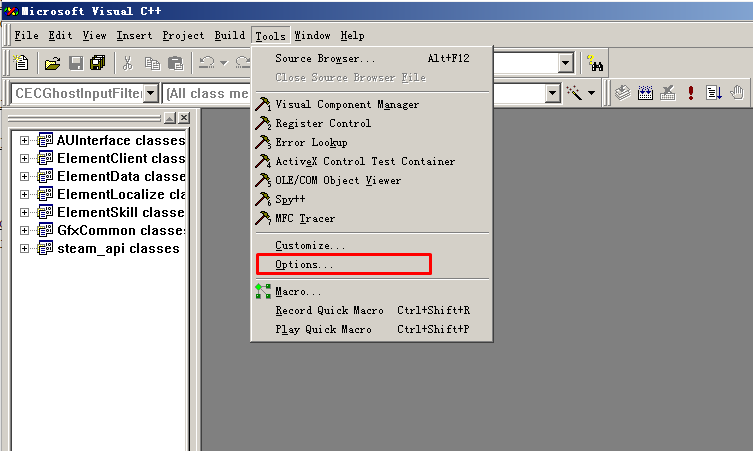The height and width of the screenshot is (451, 753).
Task: Click the Execute Program exclamation icon
Action: click(x=691, y=92)
